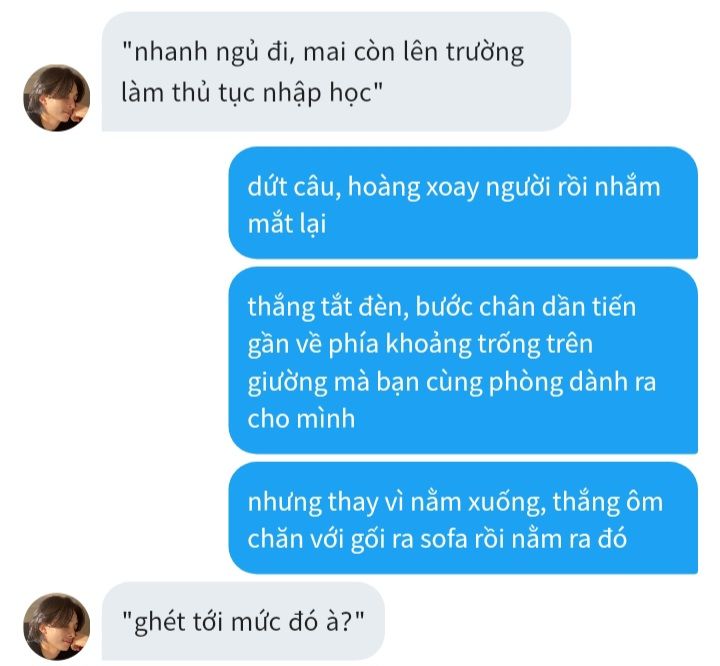Open sender's avatar beside the first gray message

click(x=56, y=98)
